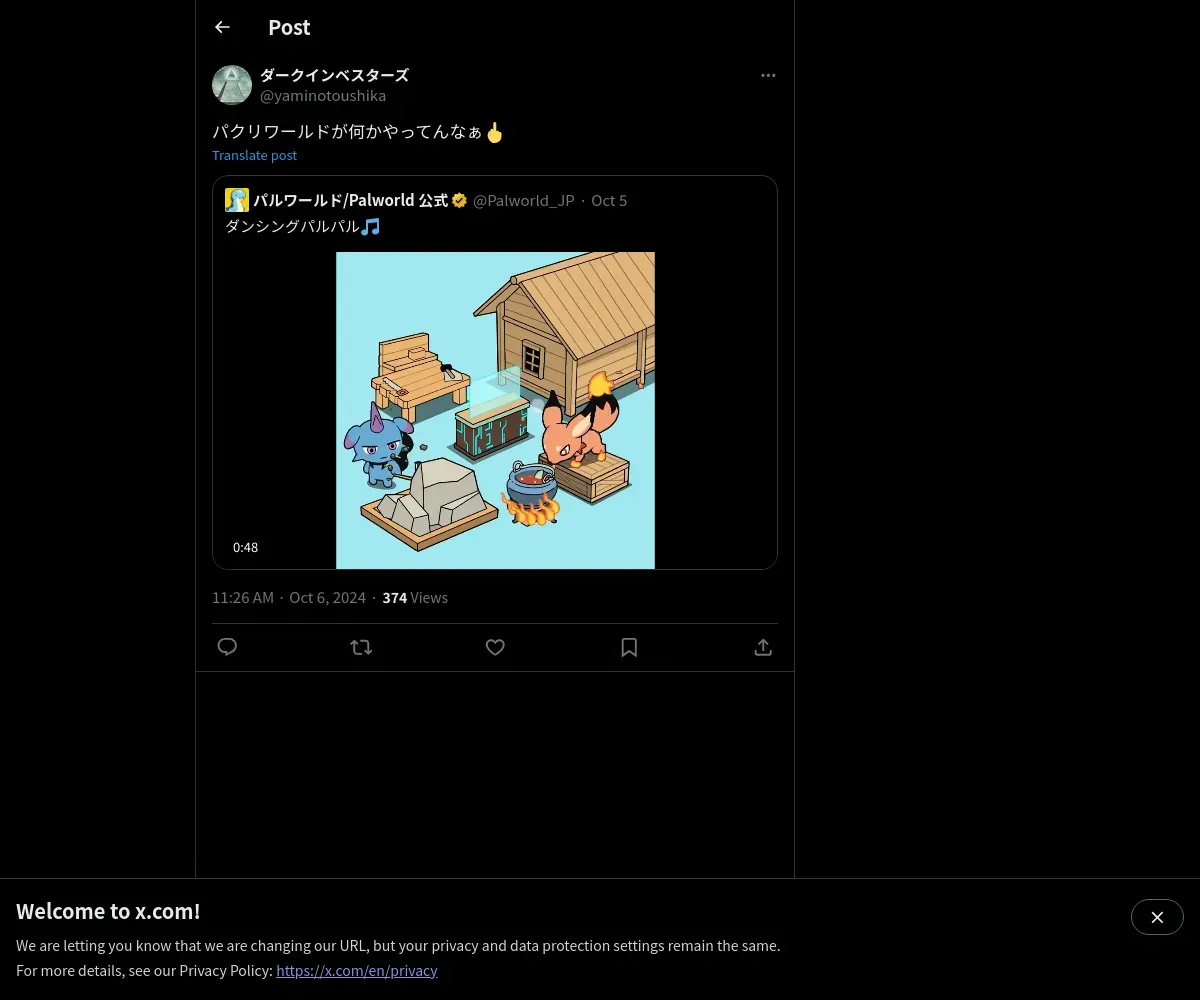The image size is (1200, 1000).
Task: Open the @Palworld_JP handle in quoted post
Action: (524, 200)
